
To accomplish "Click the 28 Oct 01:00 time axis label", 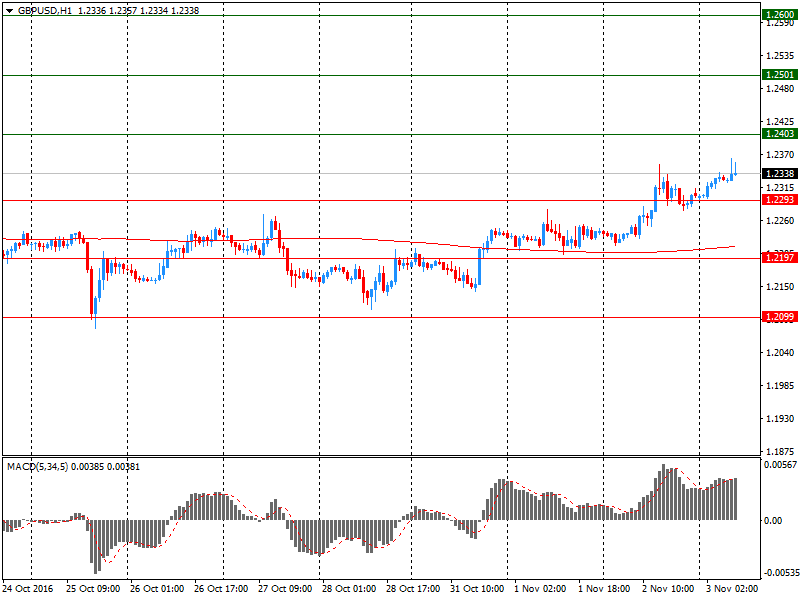I will pos(349,589).
